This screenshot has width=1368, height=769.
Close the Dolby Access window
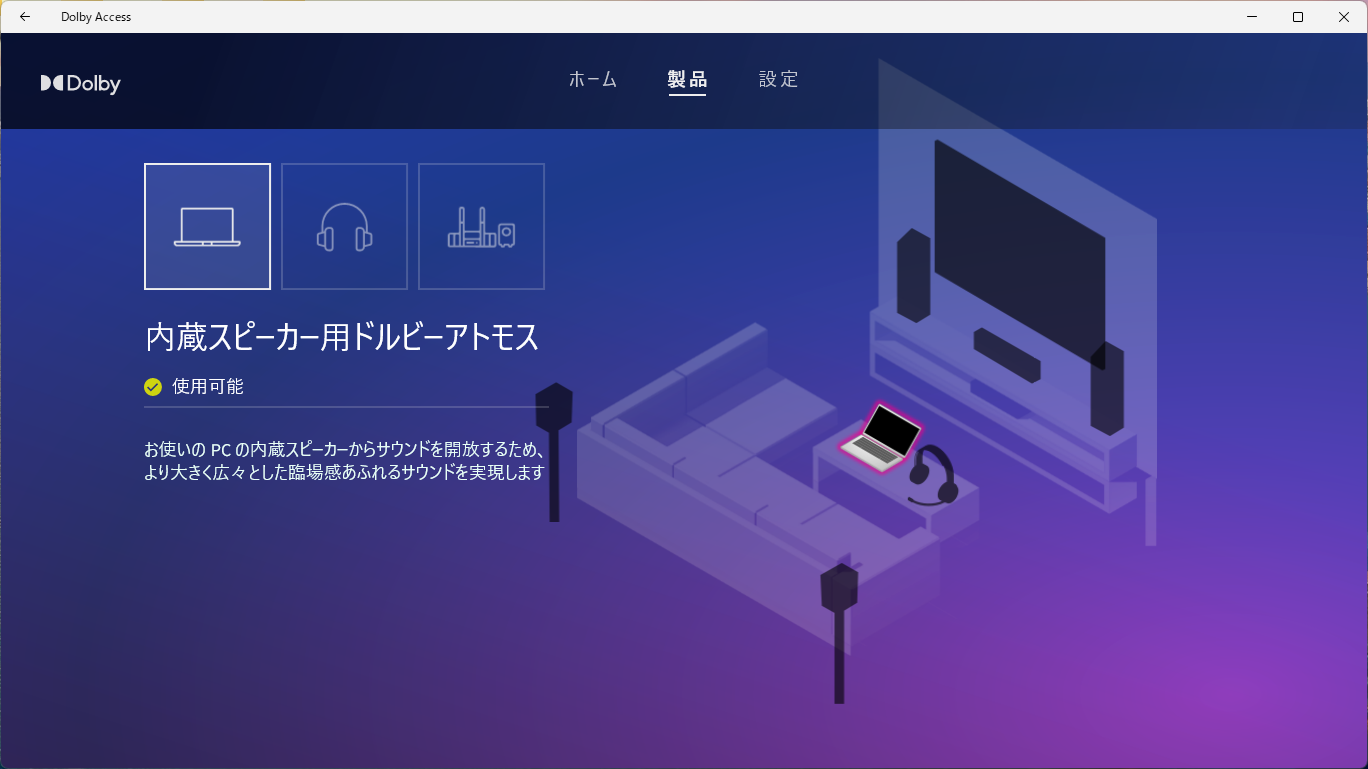point(1344,17)
